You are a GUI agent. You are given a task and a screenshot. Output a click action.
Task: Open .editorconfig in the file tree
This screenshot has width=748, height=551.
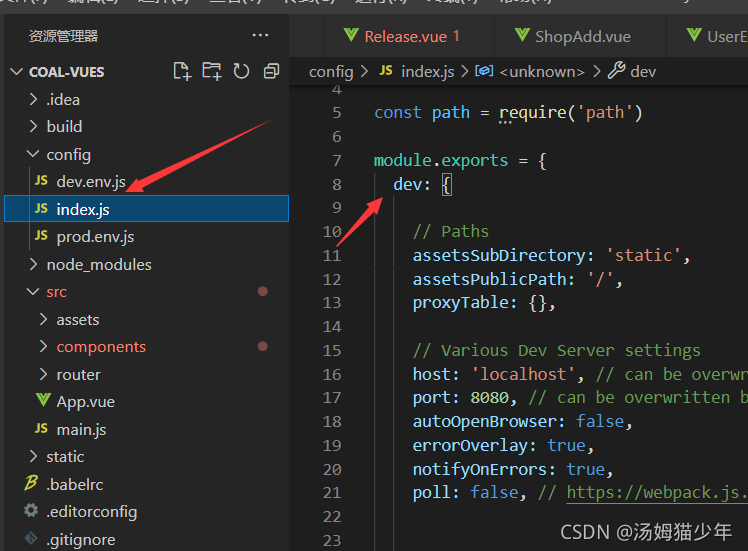point(92,512)
